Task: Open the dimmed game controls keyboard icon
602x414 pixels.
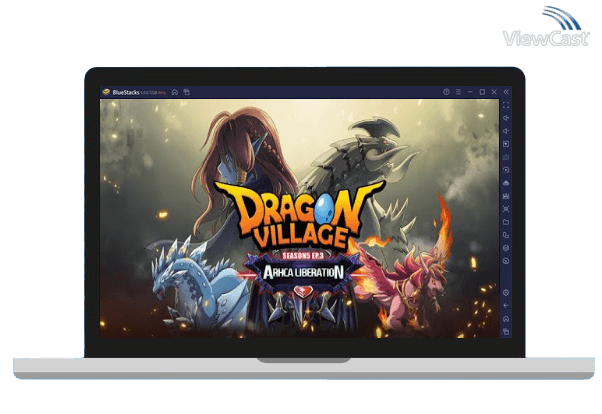Action: [506, 157]
